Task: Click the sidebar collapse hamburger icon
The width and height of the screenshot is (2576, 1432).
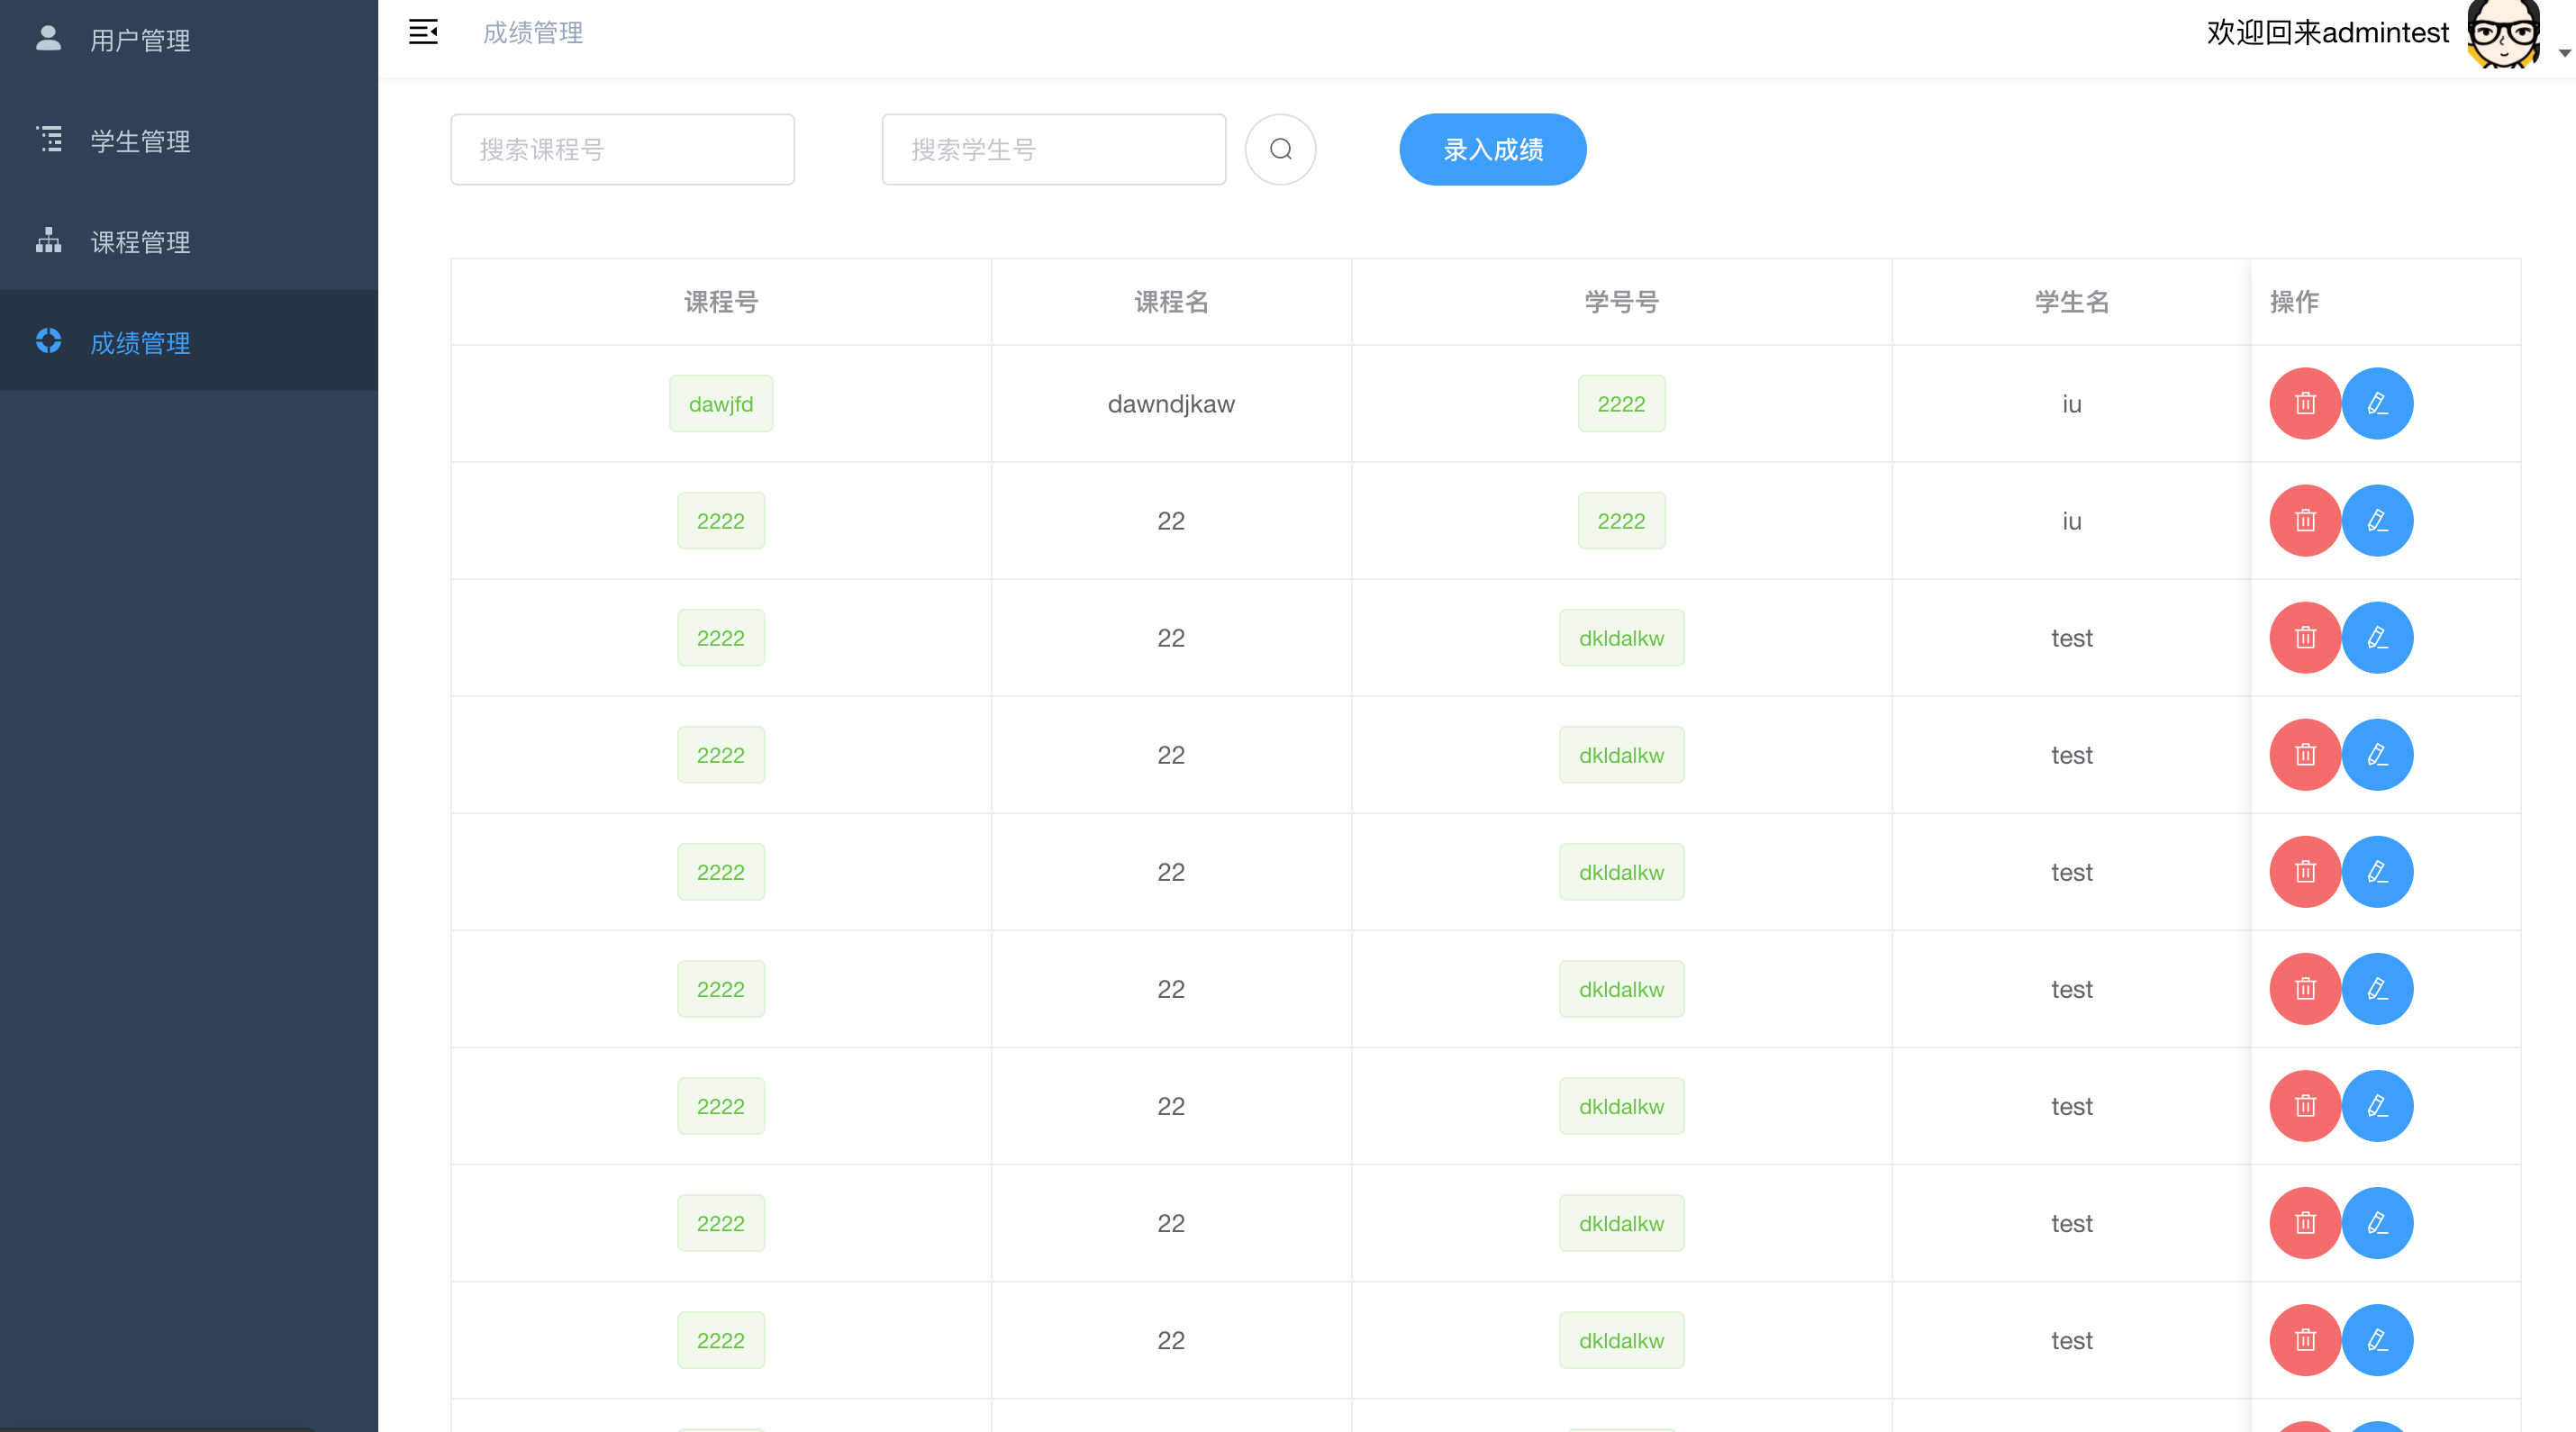Action: click(423, 32)
